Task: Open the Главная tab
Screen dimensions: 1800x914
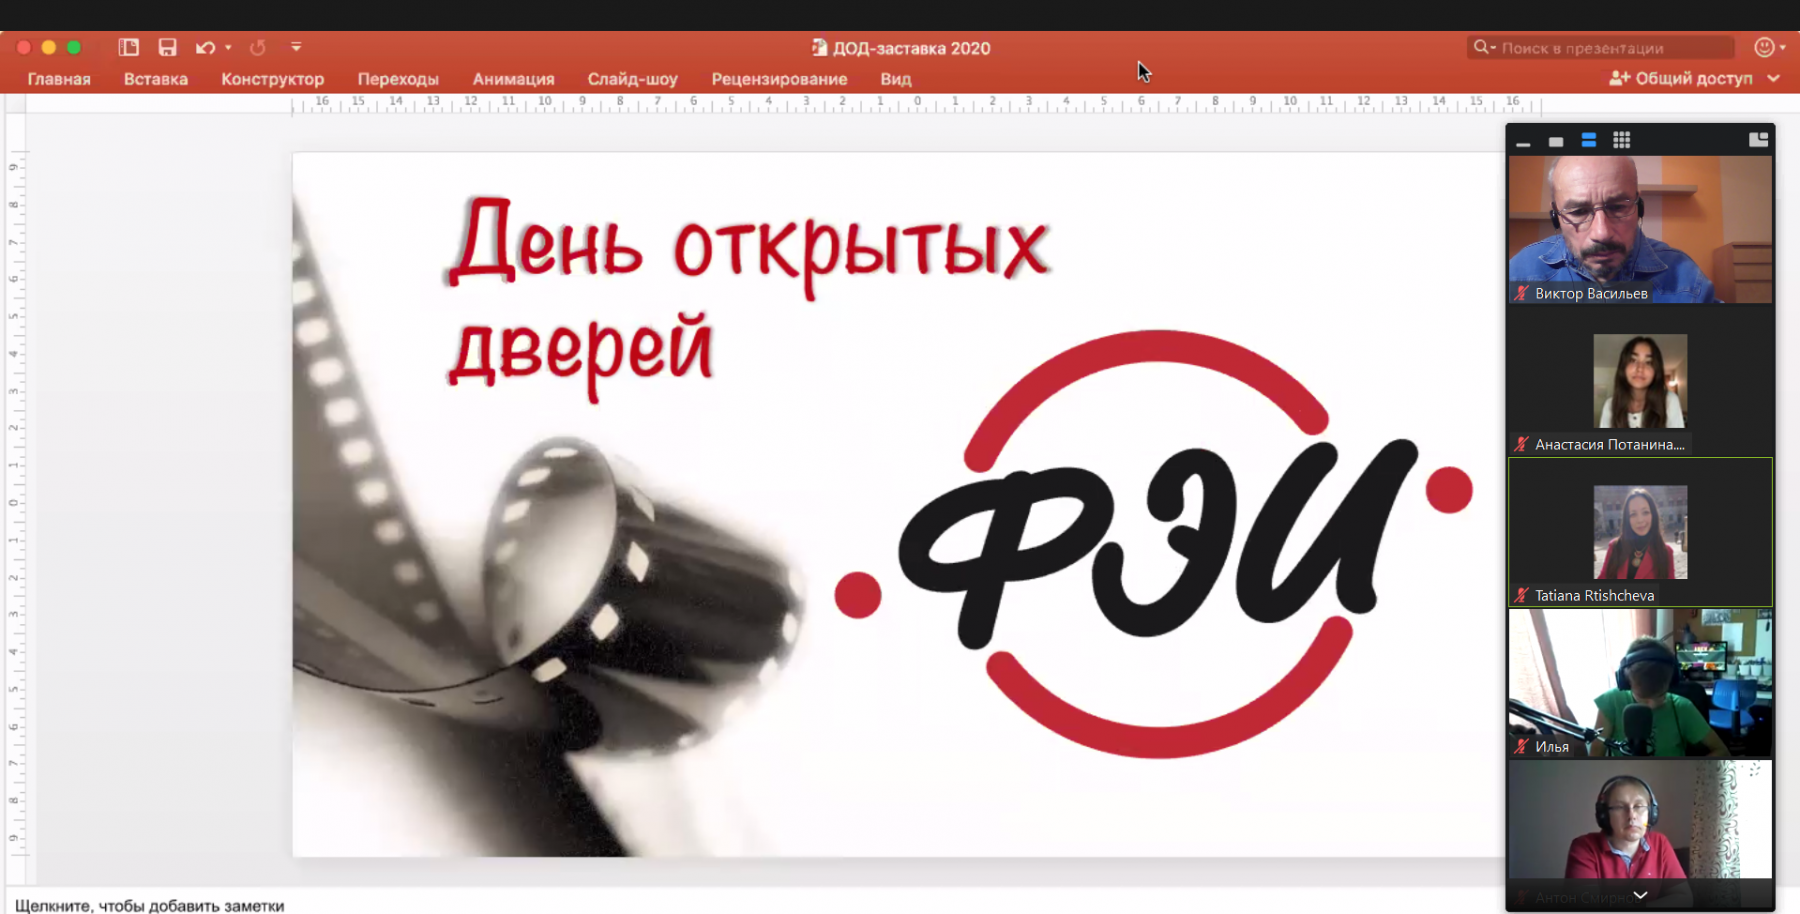Action: [x=59, y=79]
